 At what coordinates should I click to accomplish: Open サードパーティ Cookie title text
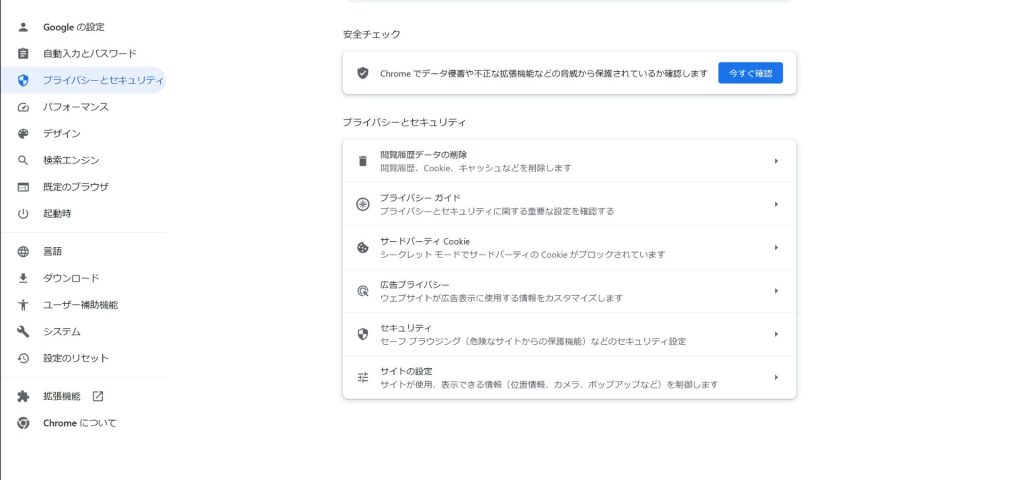coord(425,241)
